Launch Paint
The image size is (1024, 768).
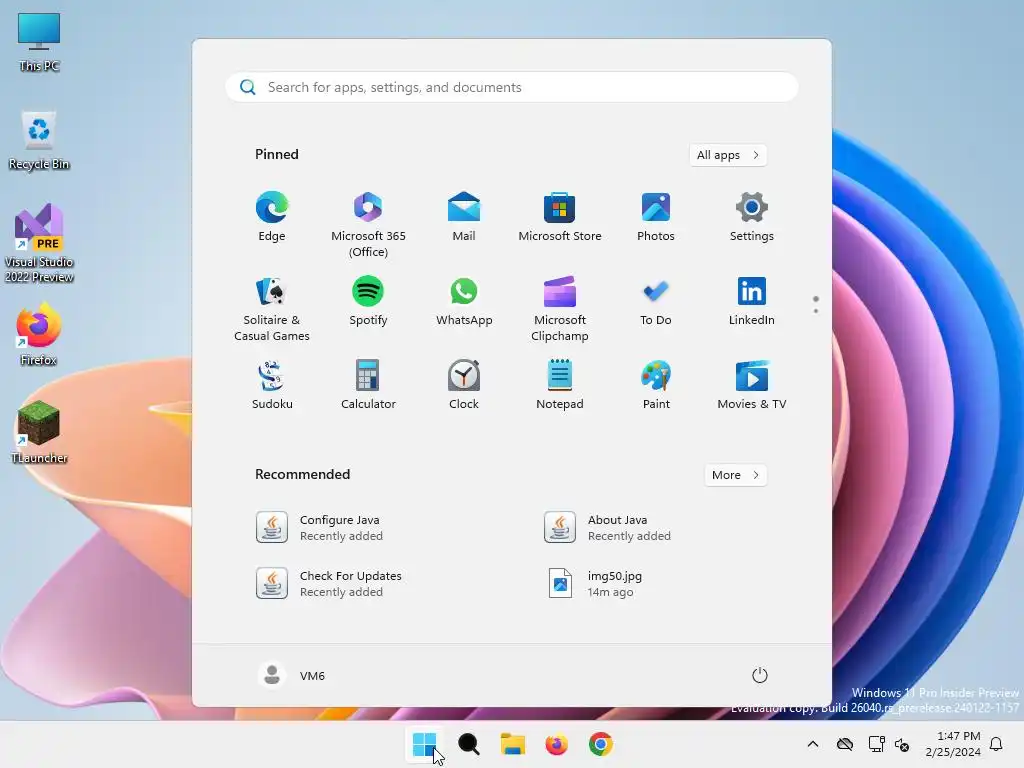(x=656, y=385)
